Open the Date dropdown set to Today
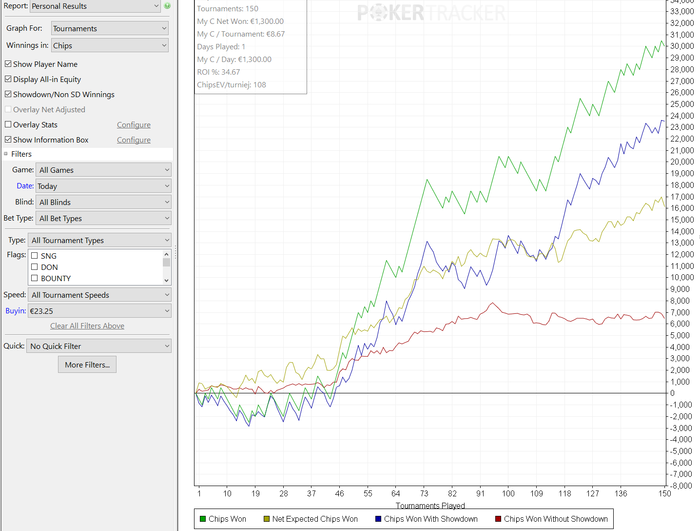Screen dimensions: 700x531 pos(104,186)
